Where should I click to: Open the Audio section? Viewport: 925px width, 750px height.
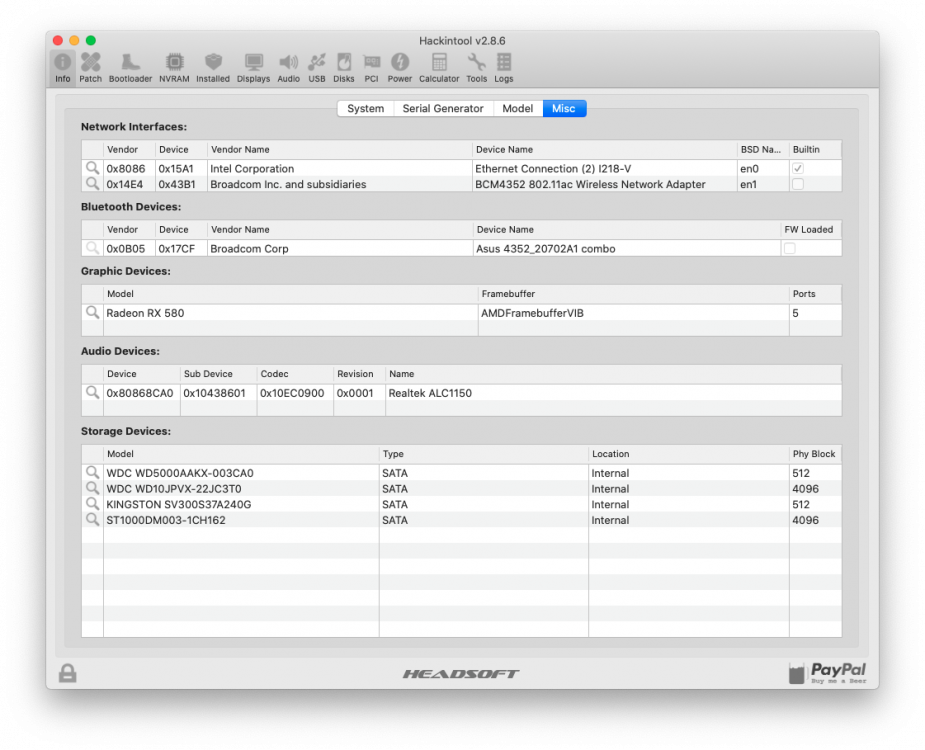point(288,68)
